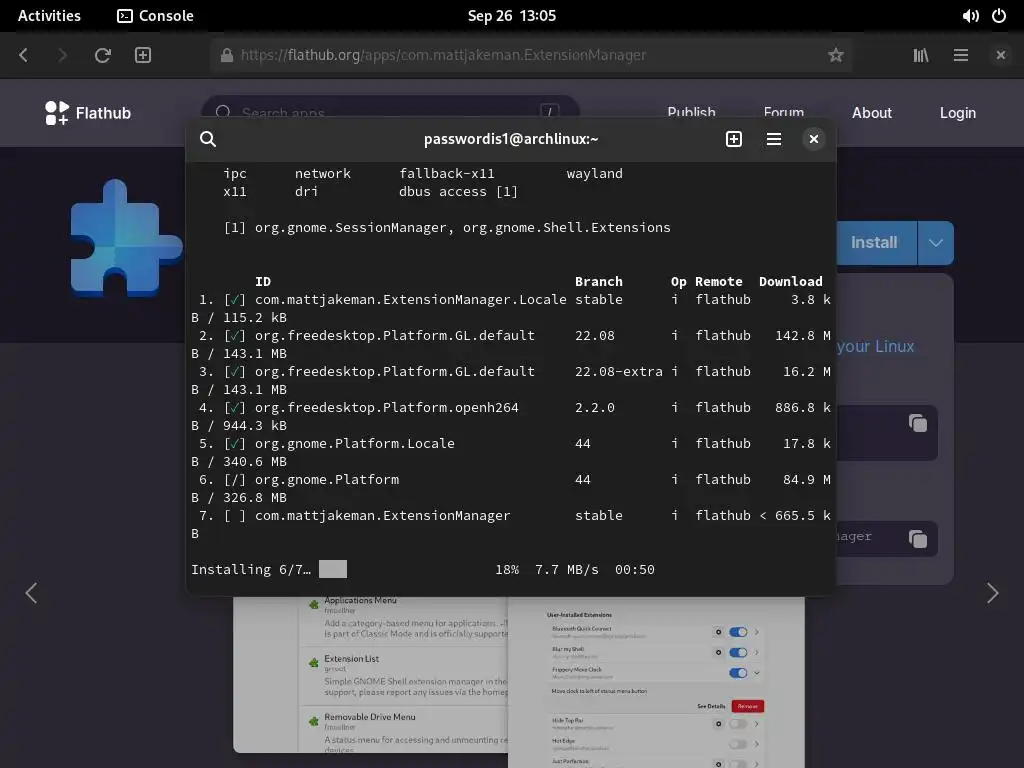Open the power menu in top bar

(999, 16)
